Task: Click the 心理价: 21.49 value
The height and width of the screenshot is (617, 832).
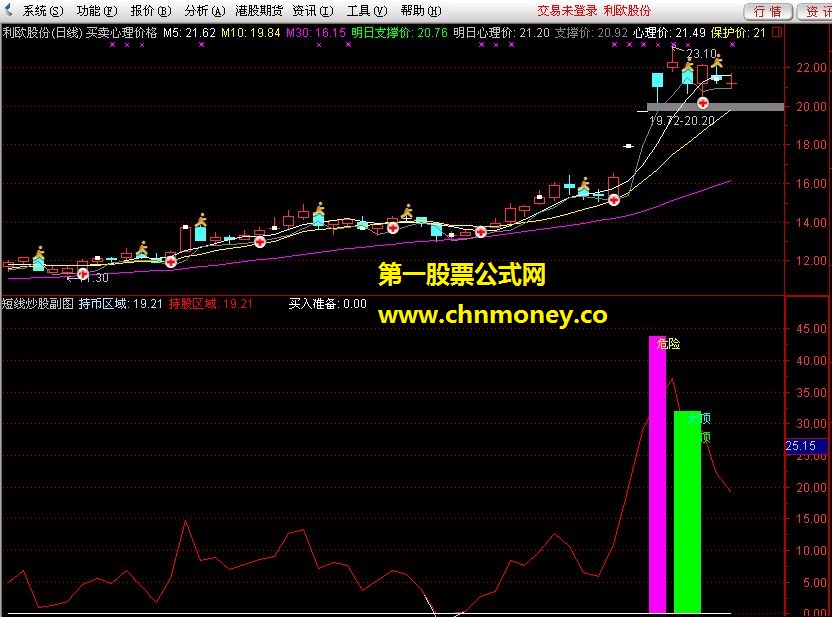Action: pos(669,32)
